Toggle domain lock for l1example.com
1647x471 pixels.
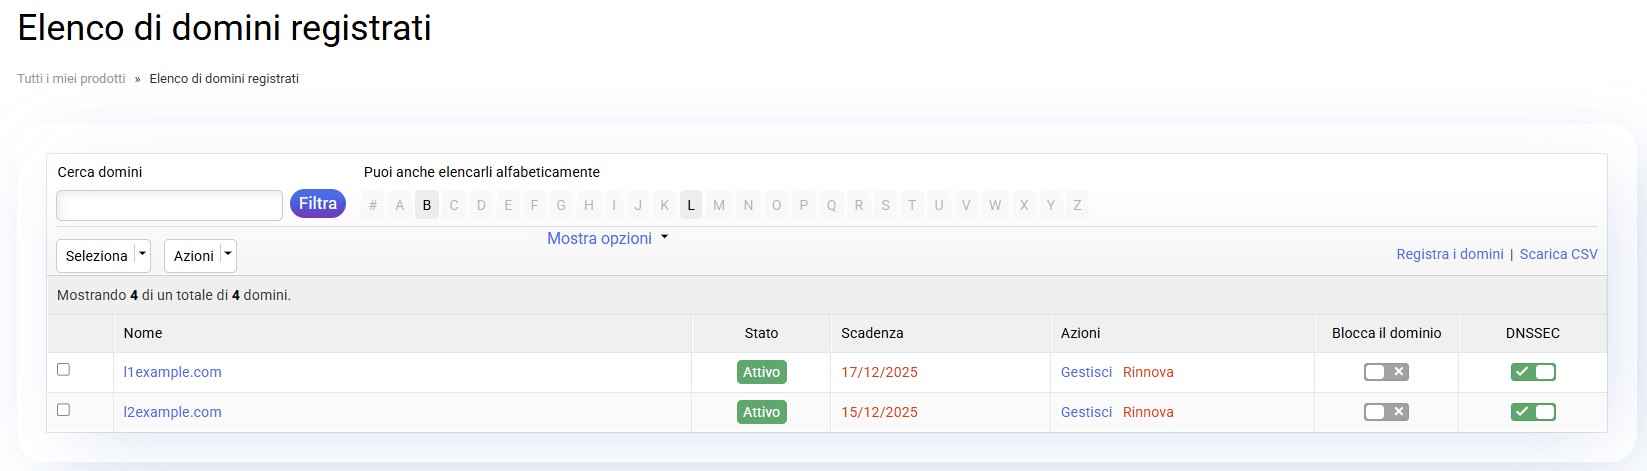tap(1386, 372)
